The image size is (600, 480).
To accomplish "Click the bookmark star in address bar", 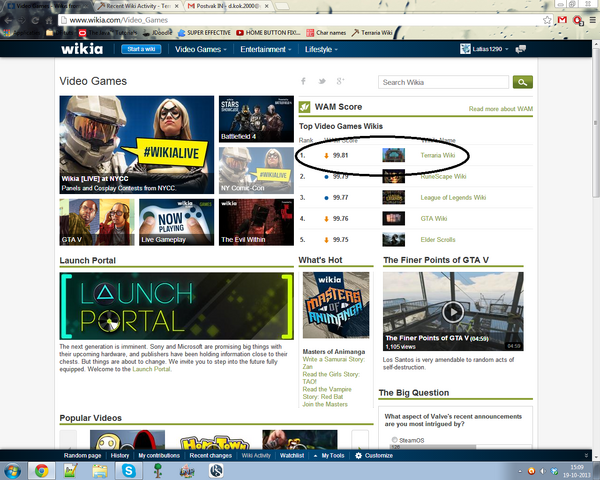I will tap(547, 20).
